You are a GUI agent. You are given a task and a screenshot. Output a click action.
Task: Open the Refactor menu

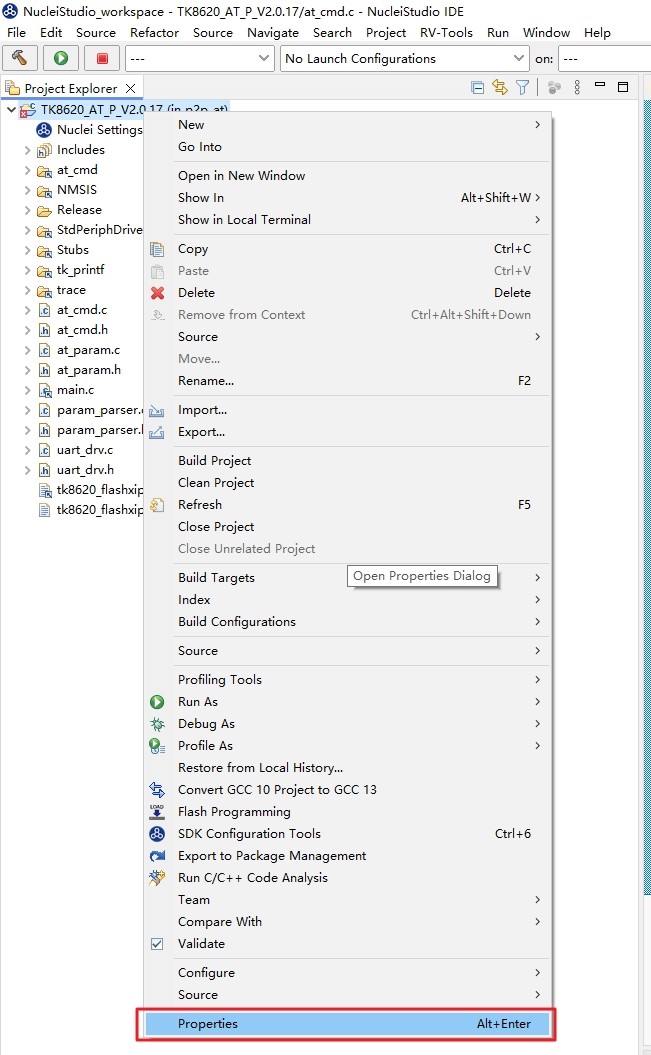pyautogui.click(x=154, y=32)
